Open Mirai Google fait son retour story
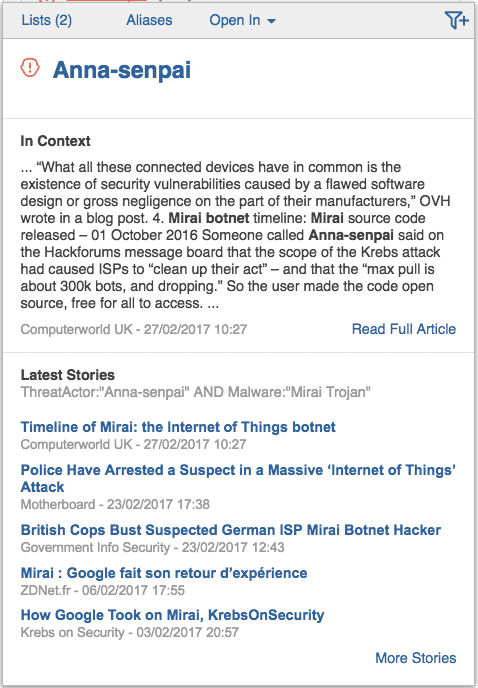This screenshot has width=478, height=688. tap(164, 573)
